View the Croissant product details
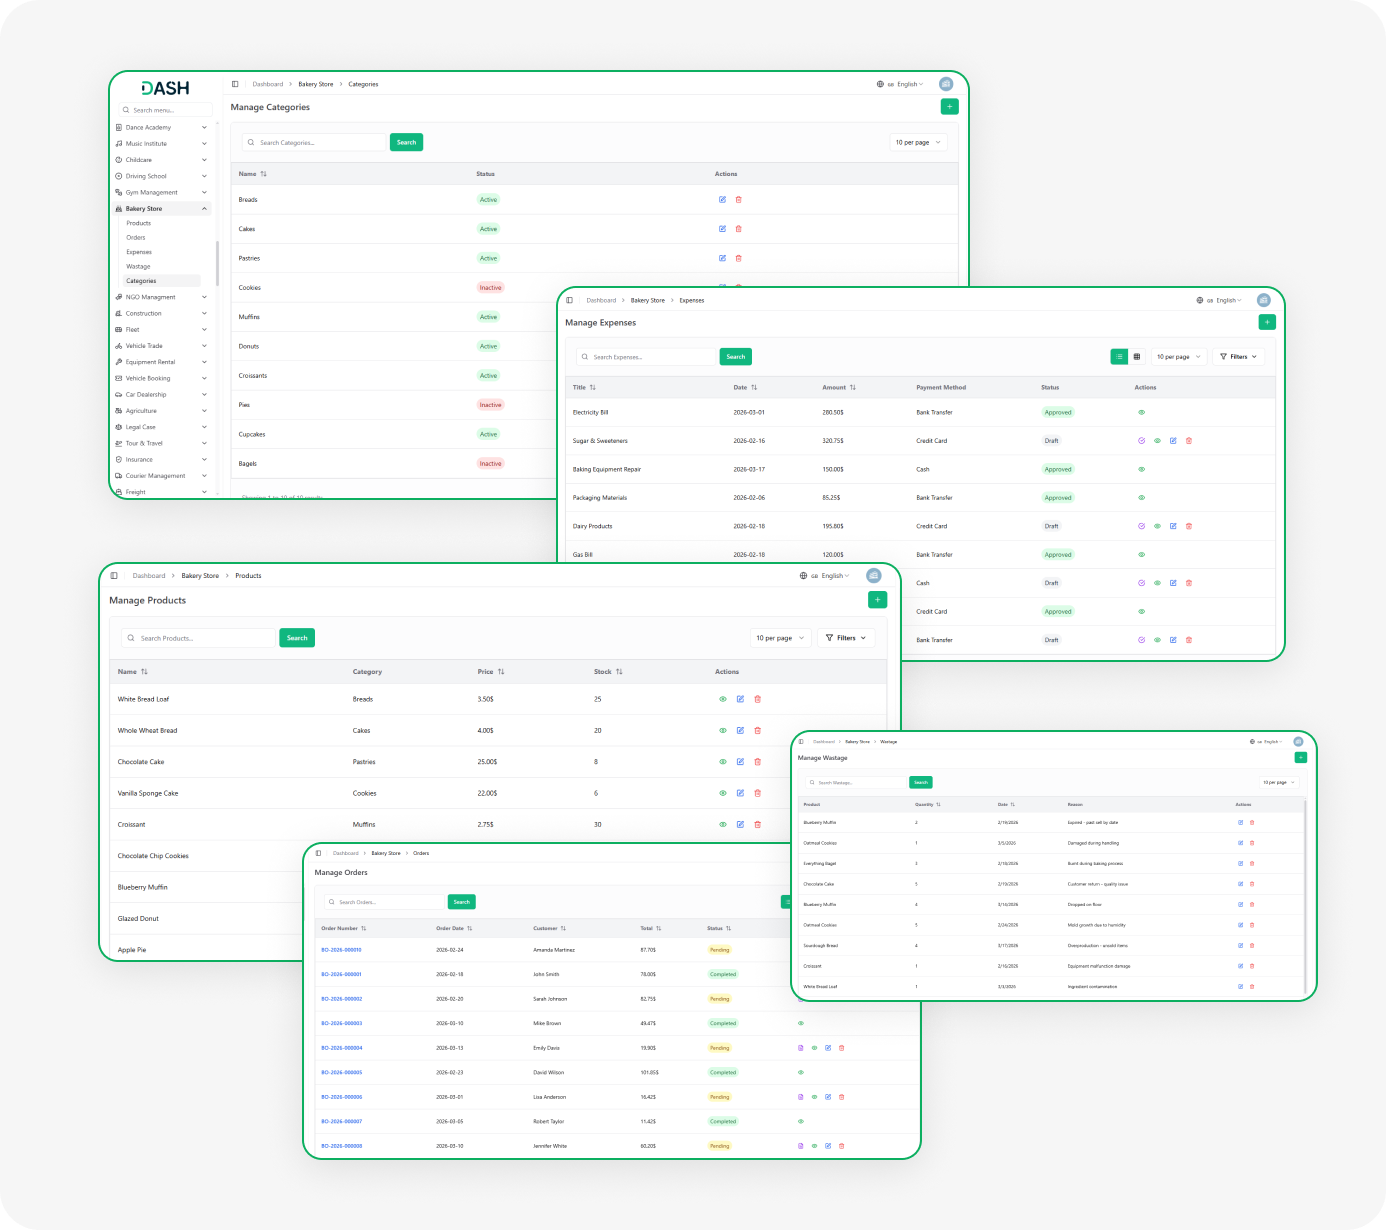The width and height of the screenshot is (1386, 1230). click(x=723, y=825)
